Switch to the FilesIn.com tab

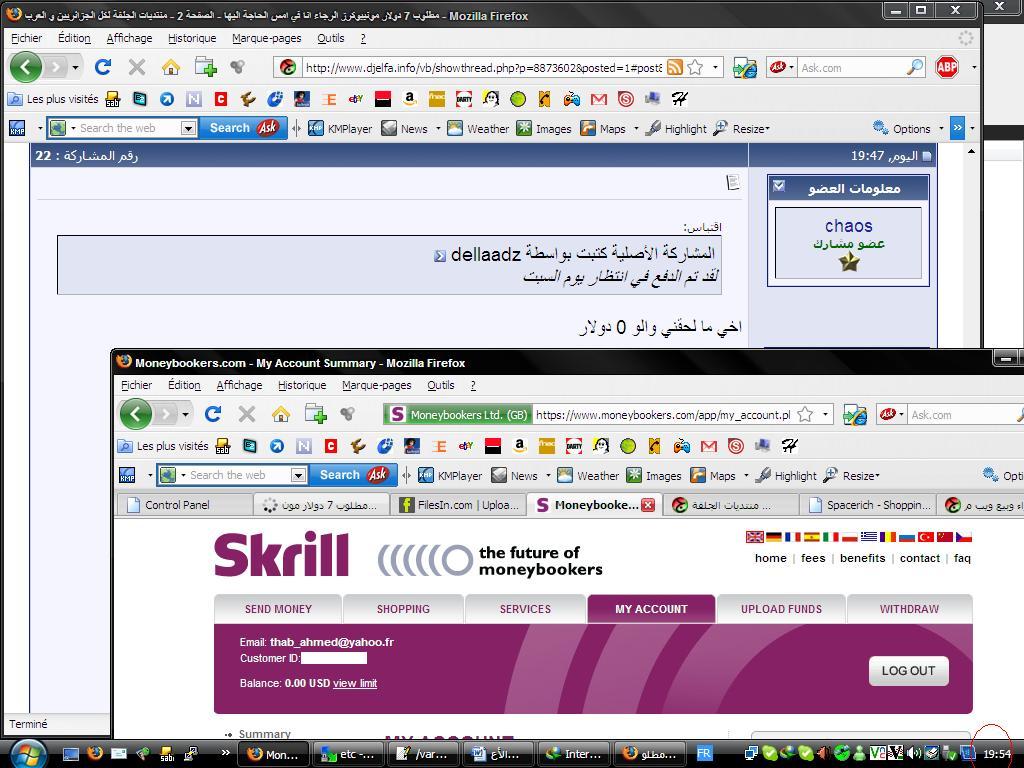click(x=458, y=505)
